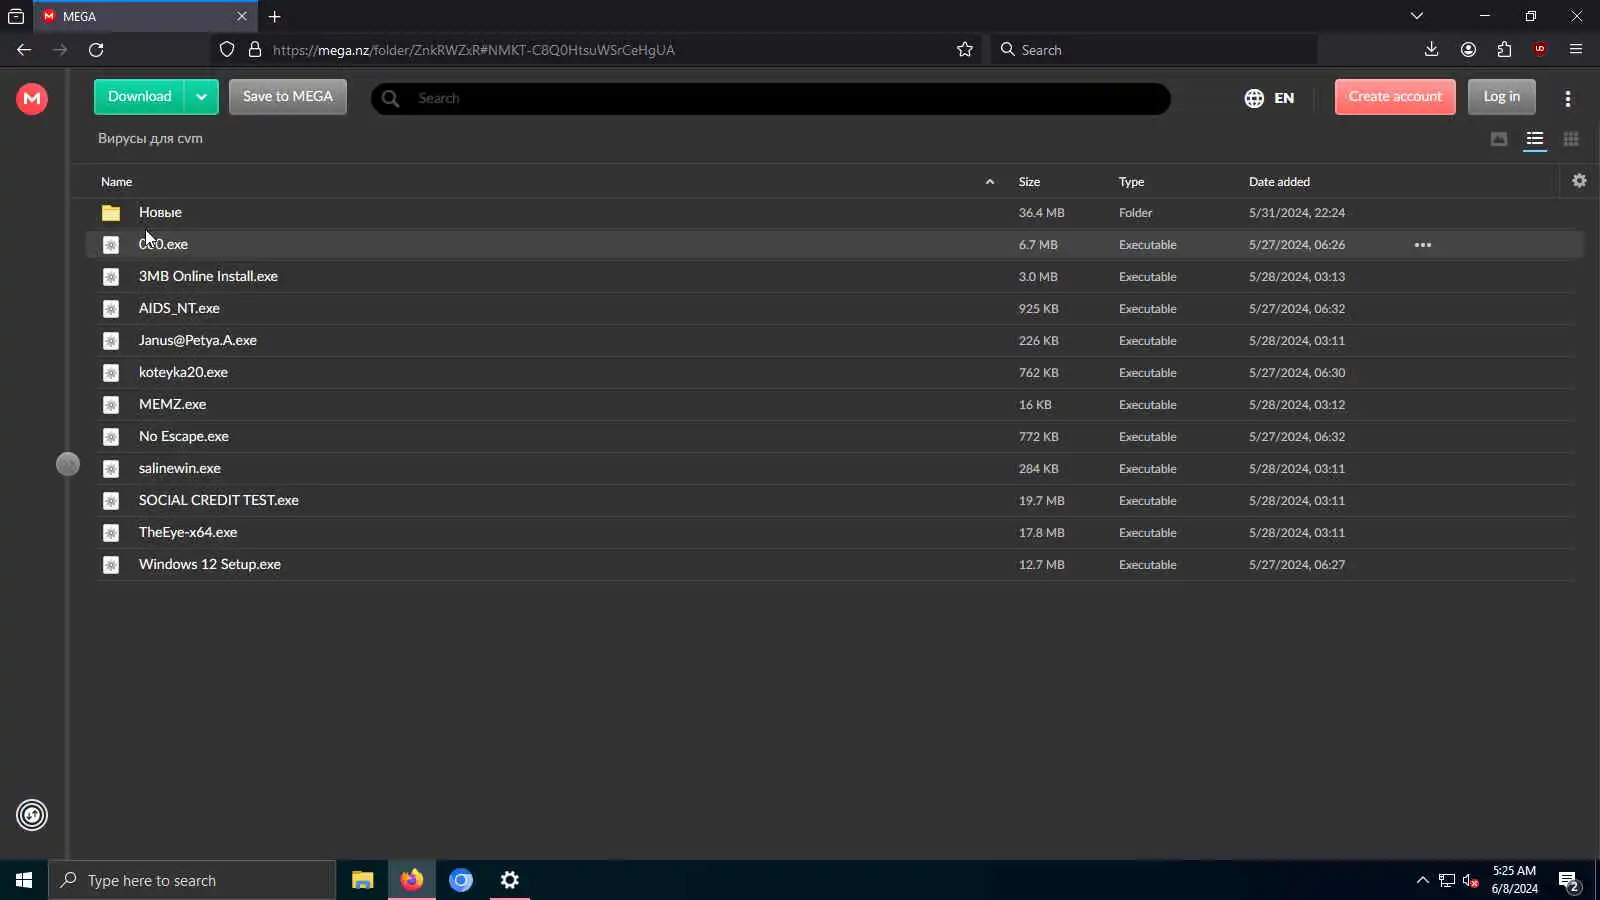Click the Firefox Search box
Viewport: 1600px width, 900px height.
click(1153, 49)
